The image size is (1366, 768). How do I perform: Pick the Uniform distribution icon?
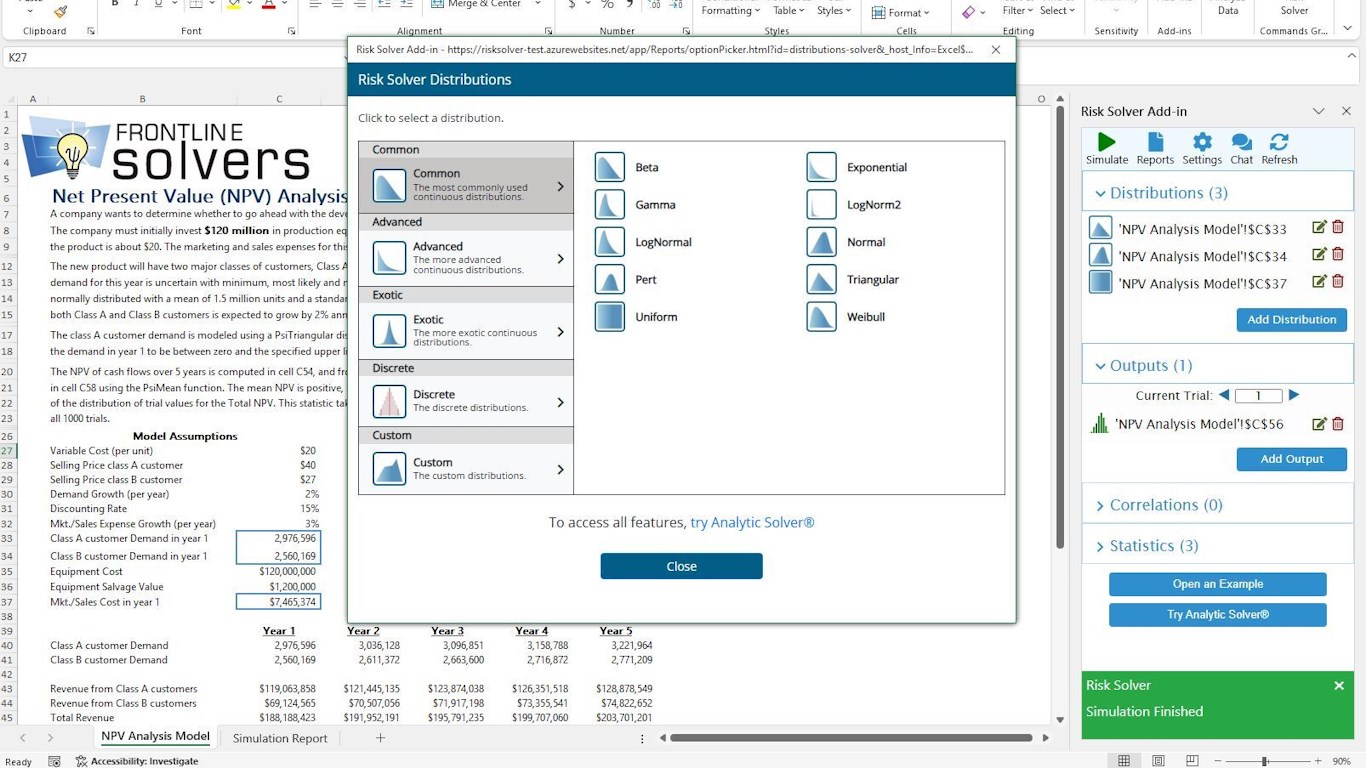point(609,317)
